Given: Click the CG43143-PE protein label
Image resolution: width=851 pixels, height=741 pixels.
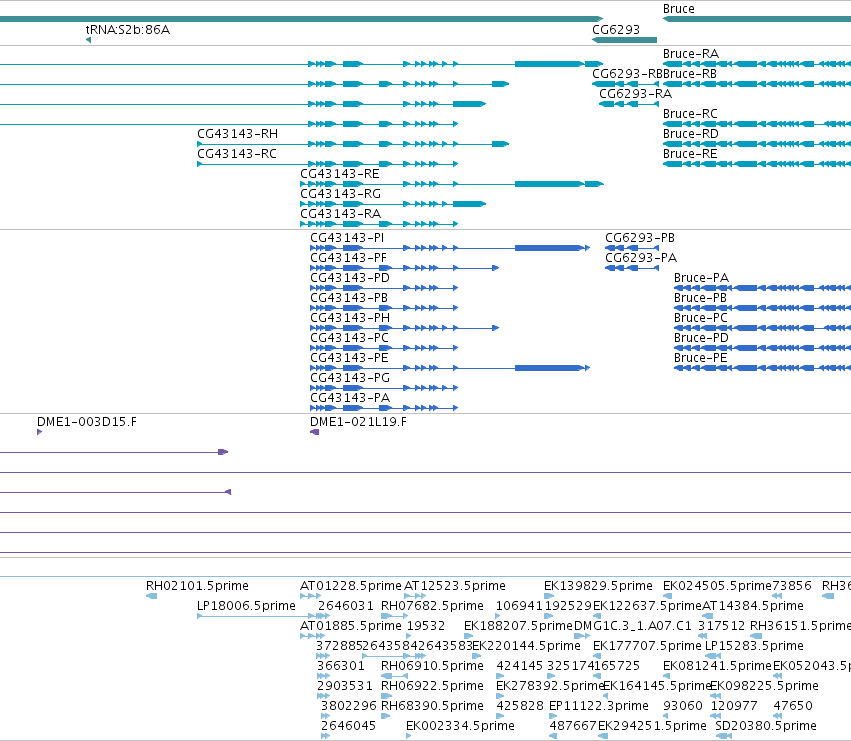Looking at the screenshot, I should (x=349, y=359).
